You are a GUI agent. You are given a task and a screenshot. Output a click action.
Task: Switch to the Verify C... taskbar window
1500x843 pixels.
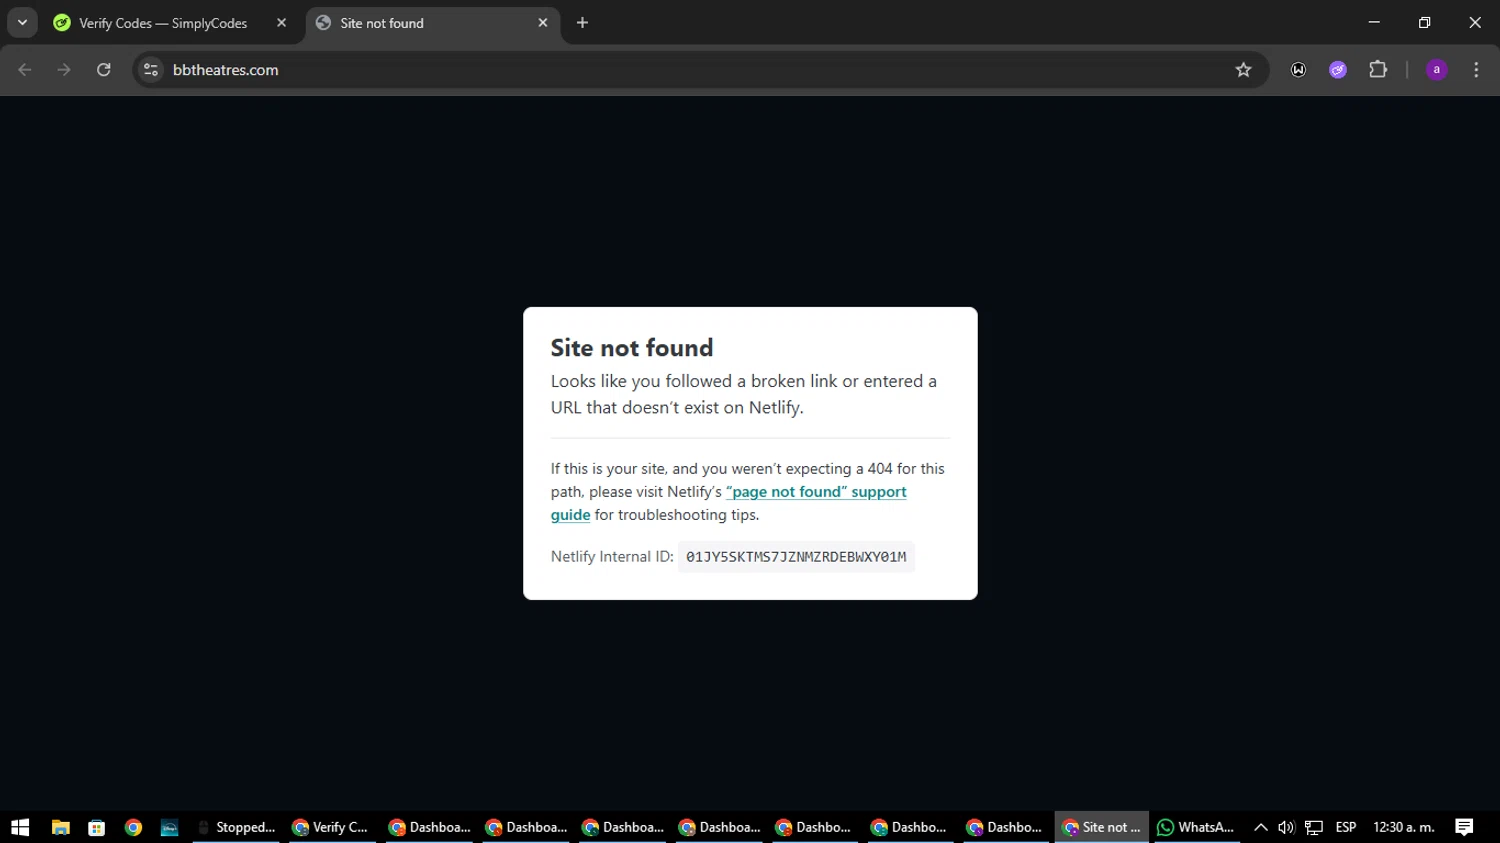[330, 827]
